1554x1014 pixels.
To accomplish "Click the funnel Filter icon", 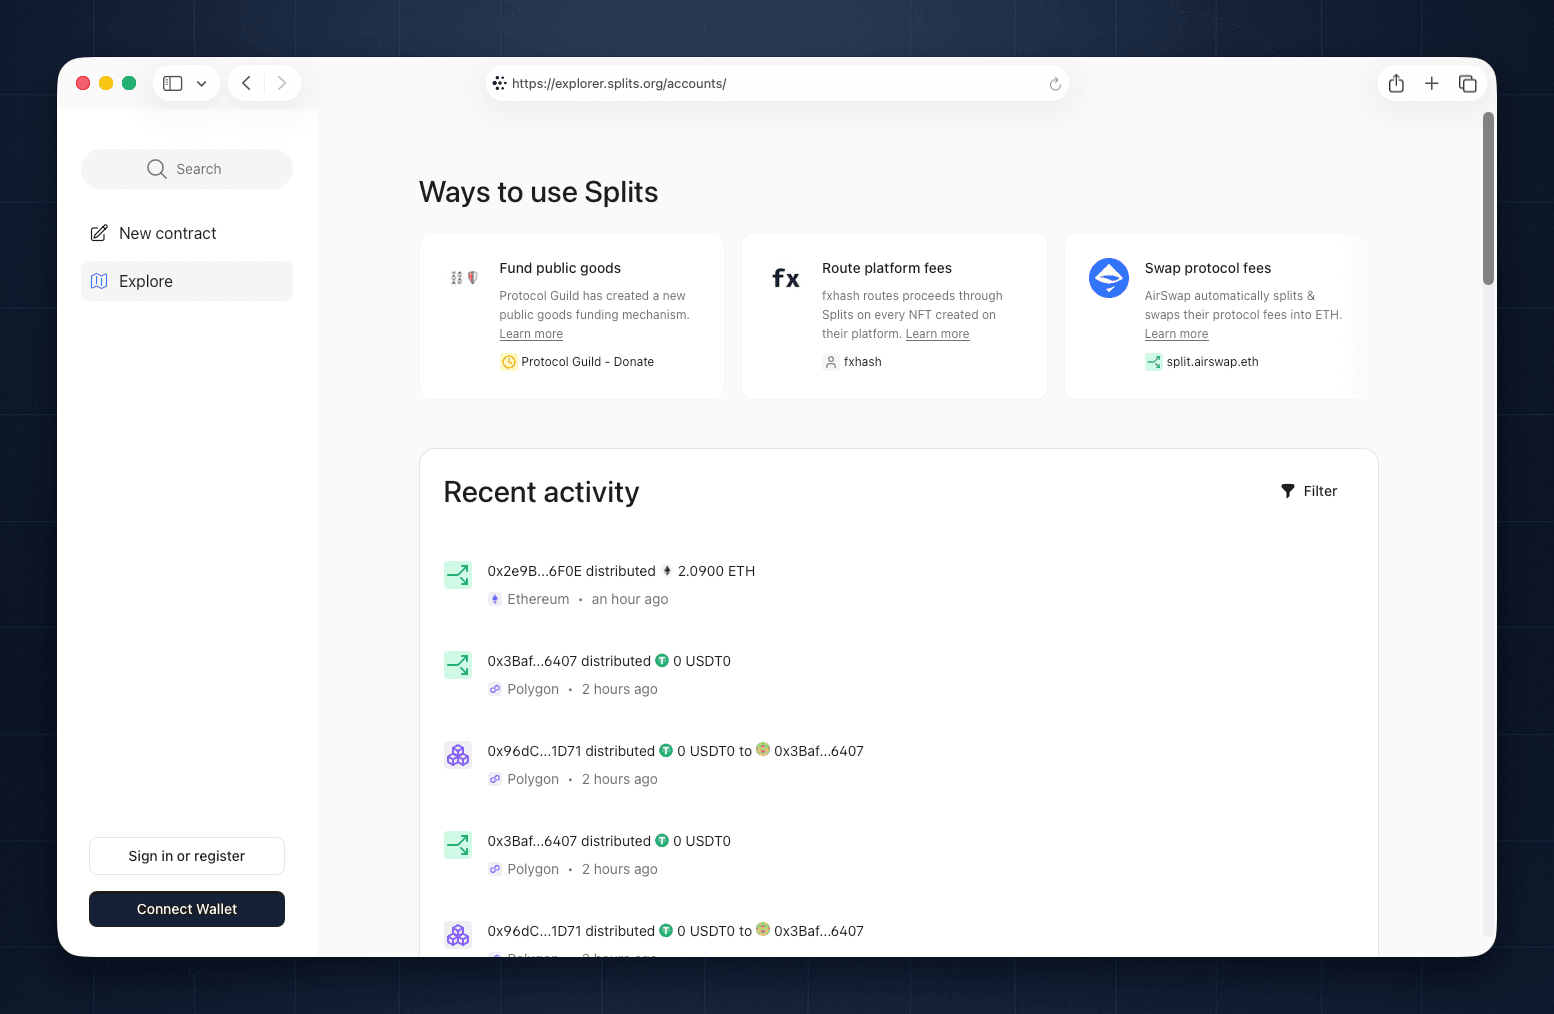I will pos(1288,491).
